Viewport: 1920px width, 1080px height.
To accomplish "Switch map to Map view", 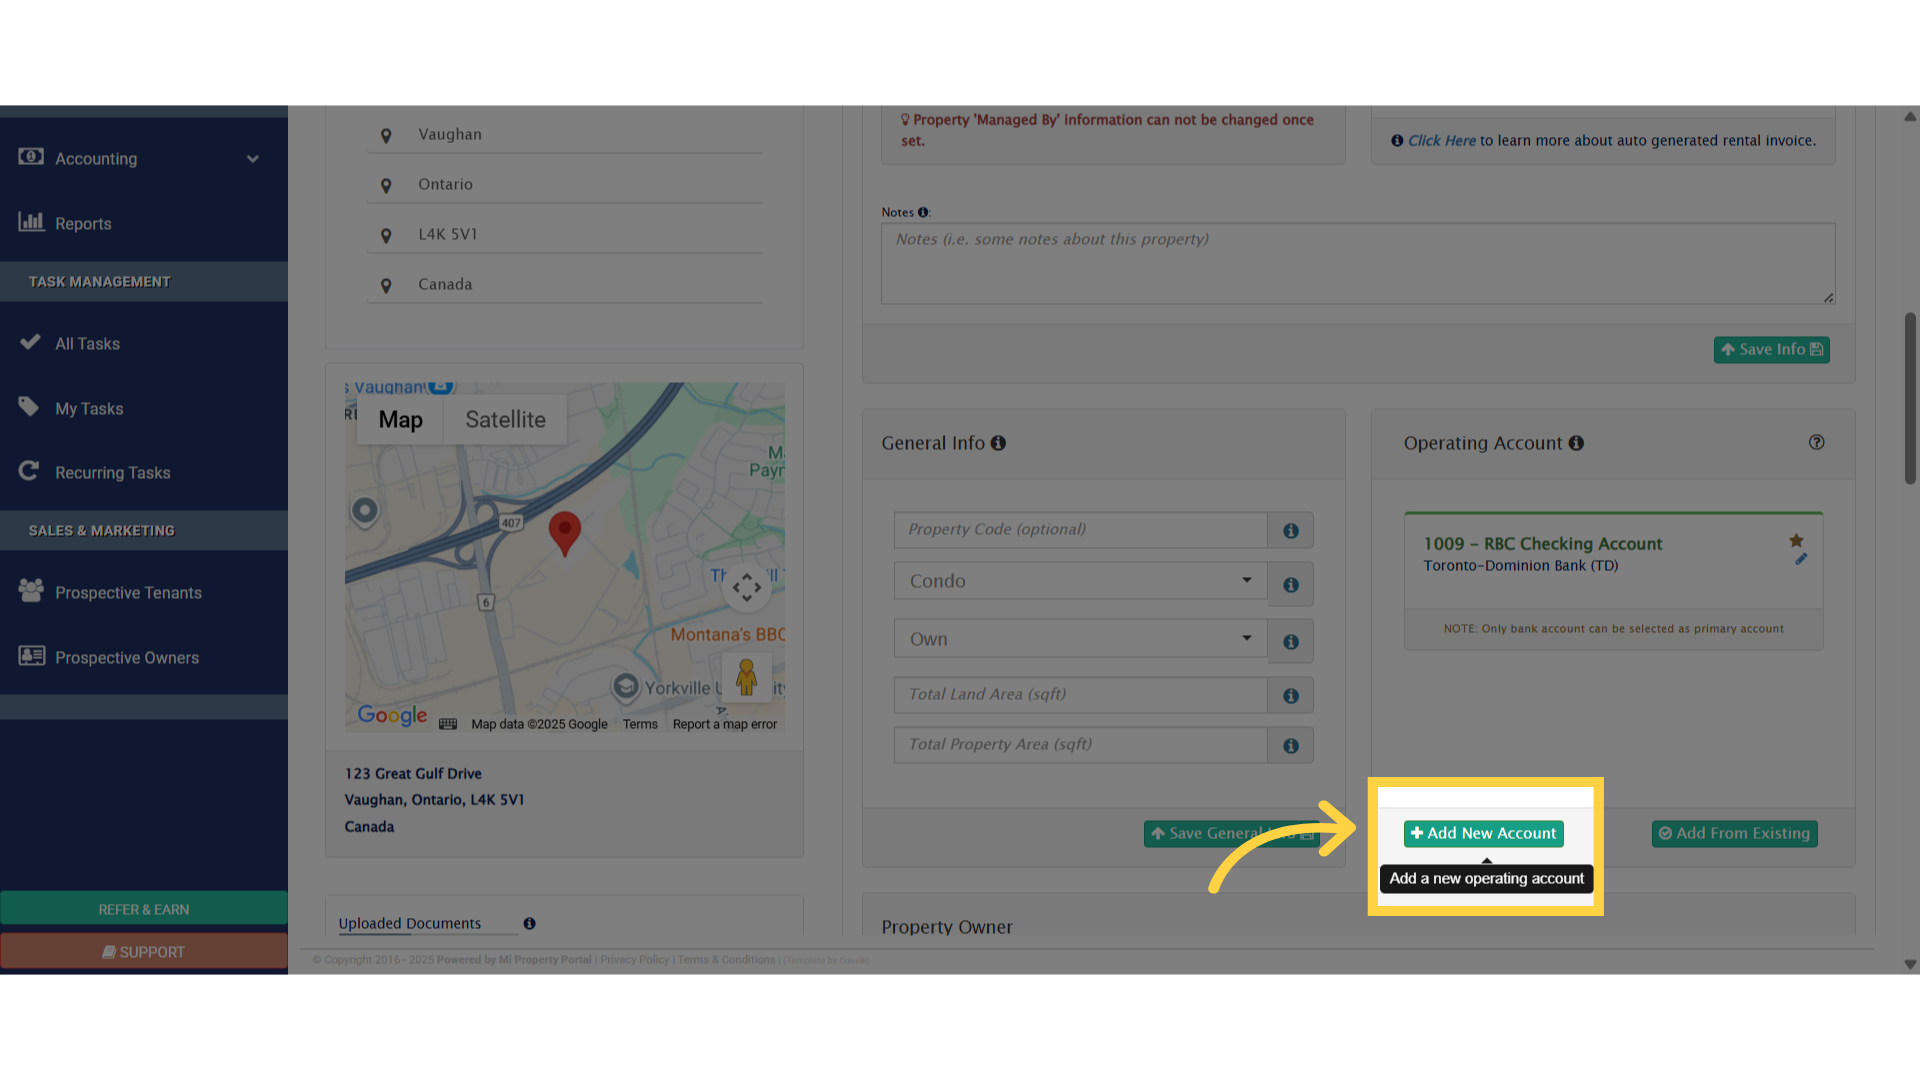I will (400, 420).
